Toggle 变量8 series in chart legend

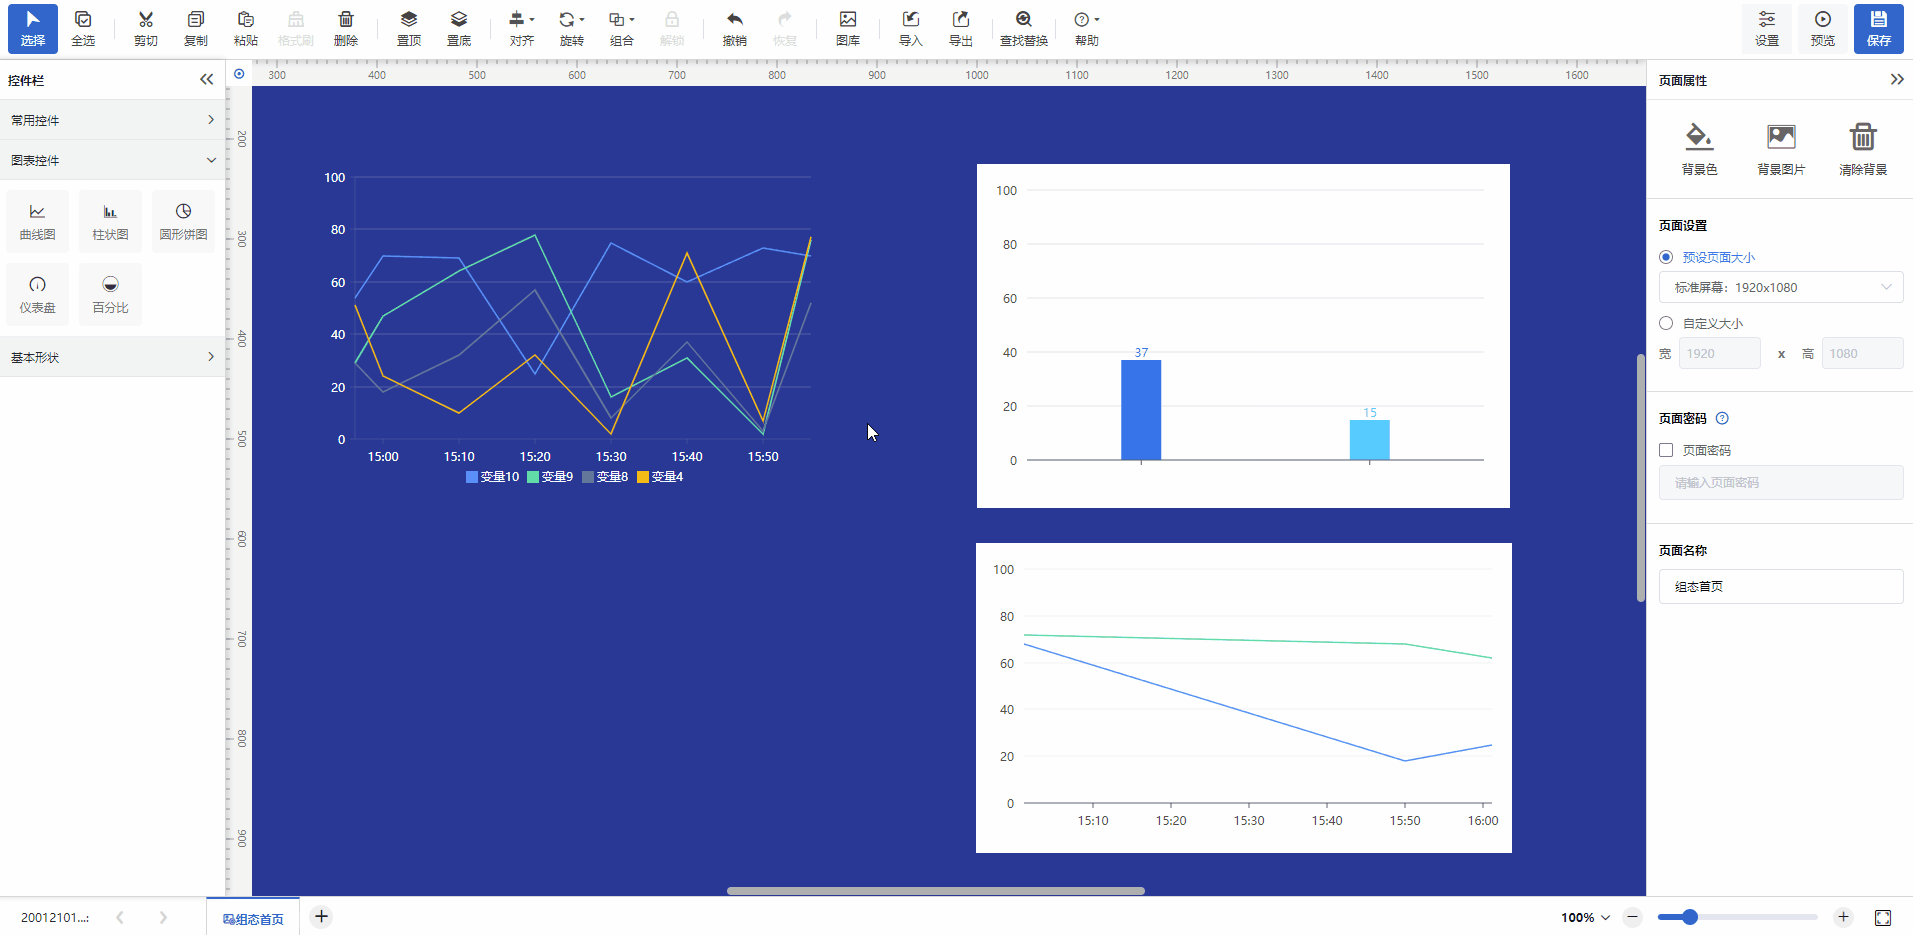click(605, 477)
